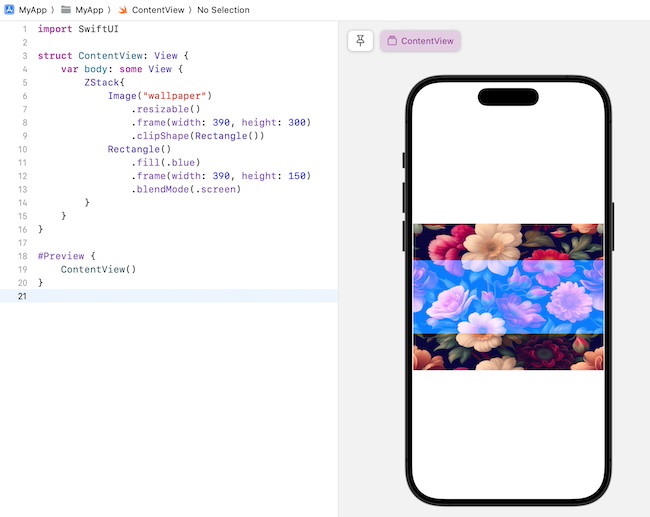Click the '.clipShape' modifier on line 9
Image resolution: width=650 pixels, height=517 pixels.
[x=160, y=136]
